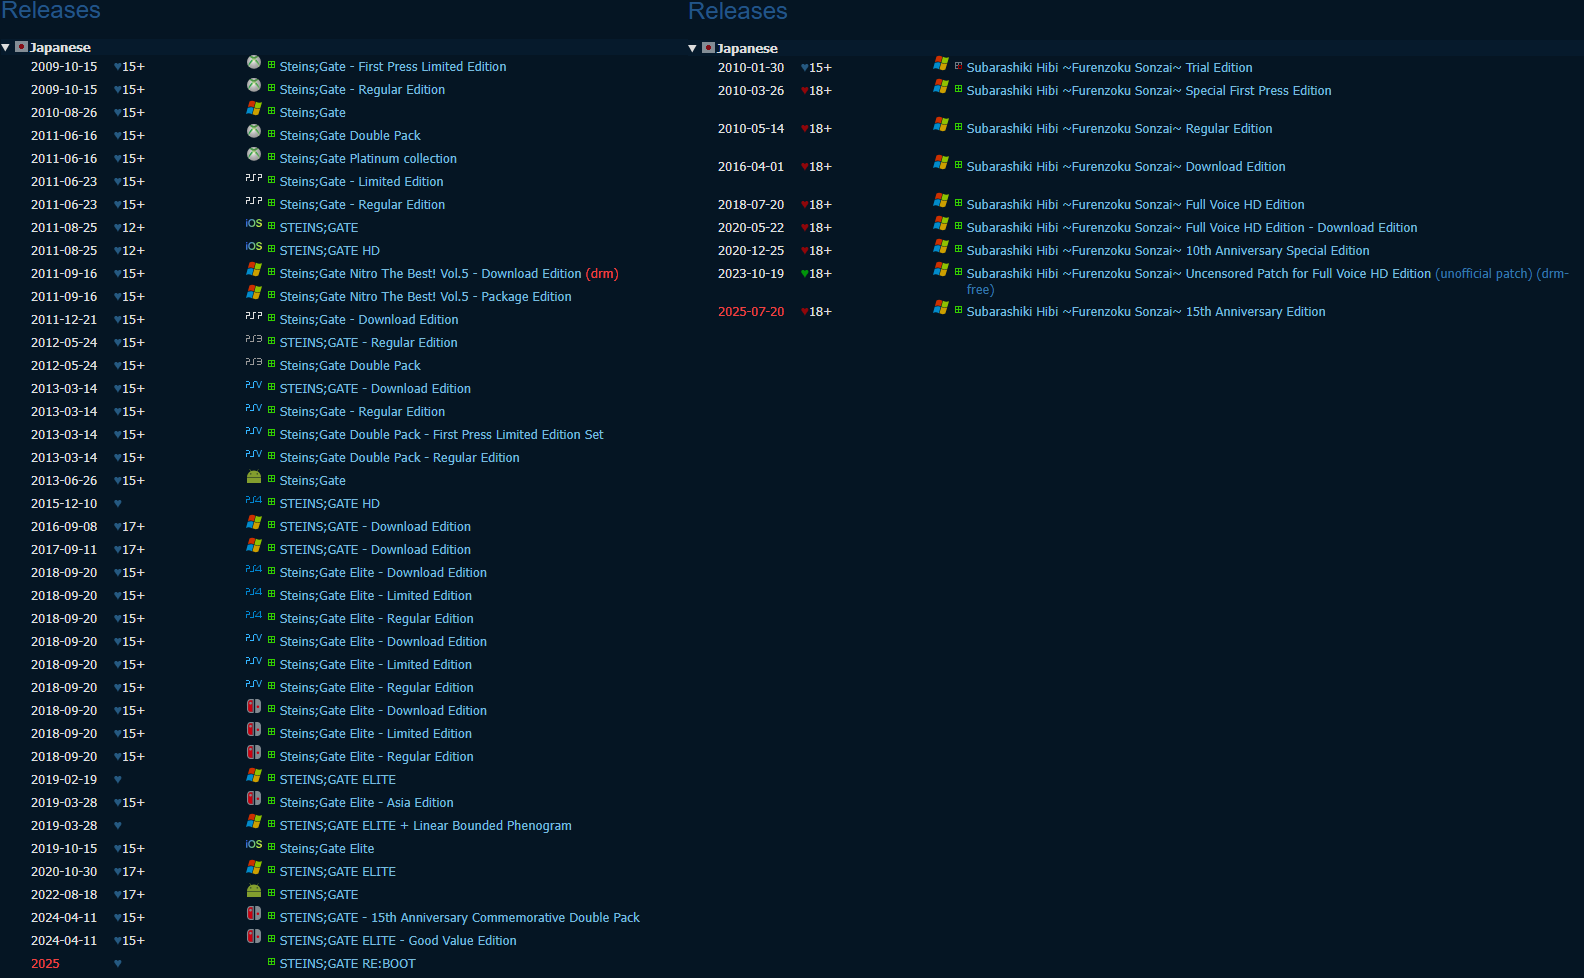Open STEINS;GATE ELITE + Linear Bounded Phenogram
Viewport: 1584px width, 978px height.
point(426,826)
